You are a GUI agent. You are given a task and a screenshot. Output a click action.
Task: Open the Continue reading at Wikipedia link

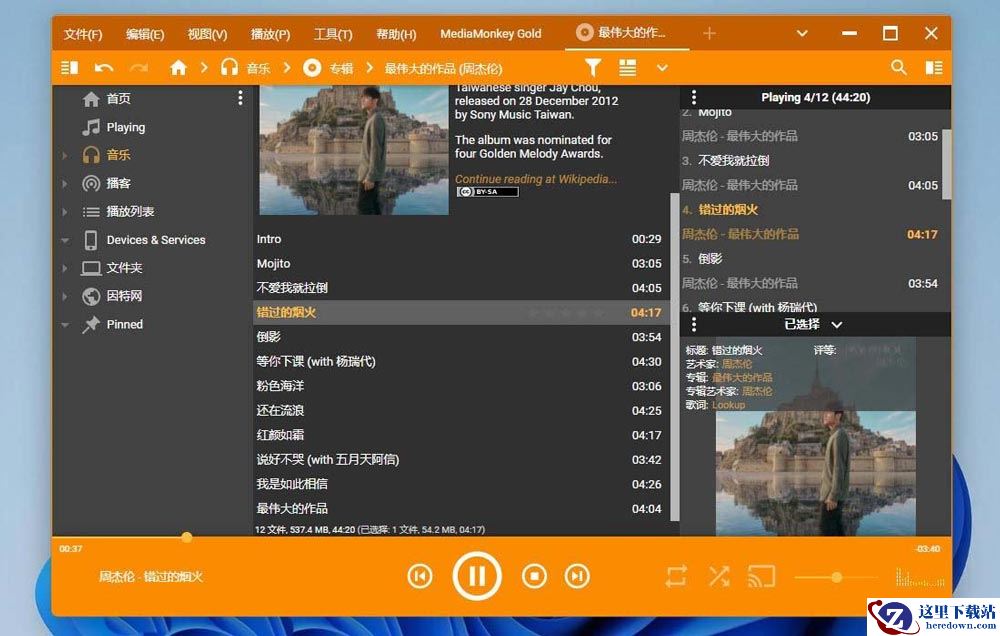(536, 179)
